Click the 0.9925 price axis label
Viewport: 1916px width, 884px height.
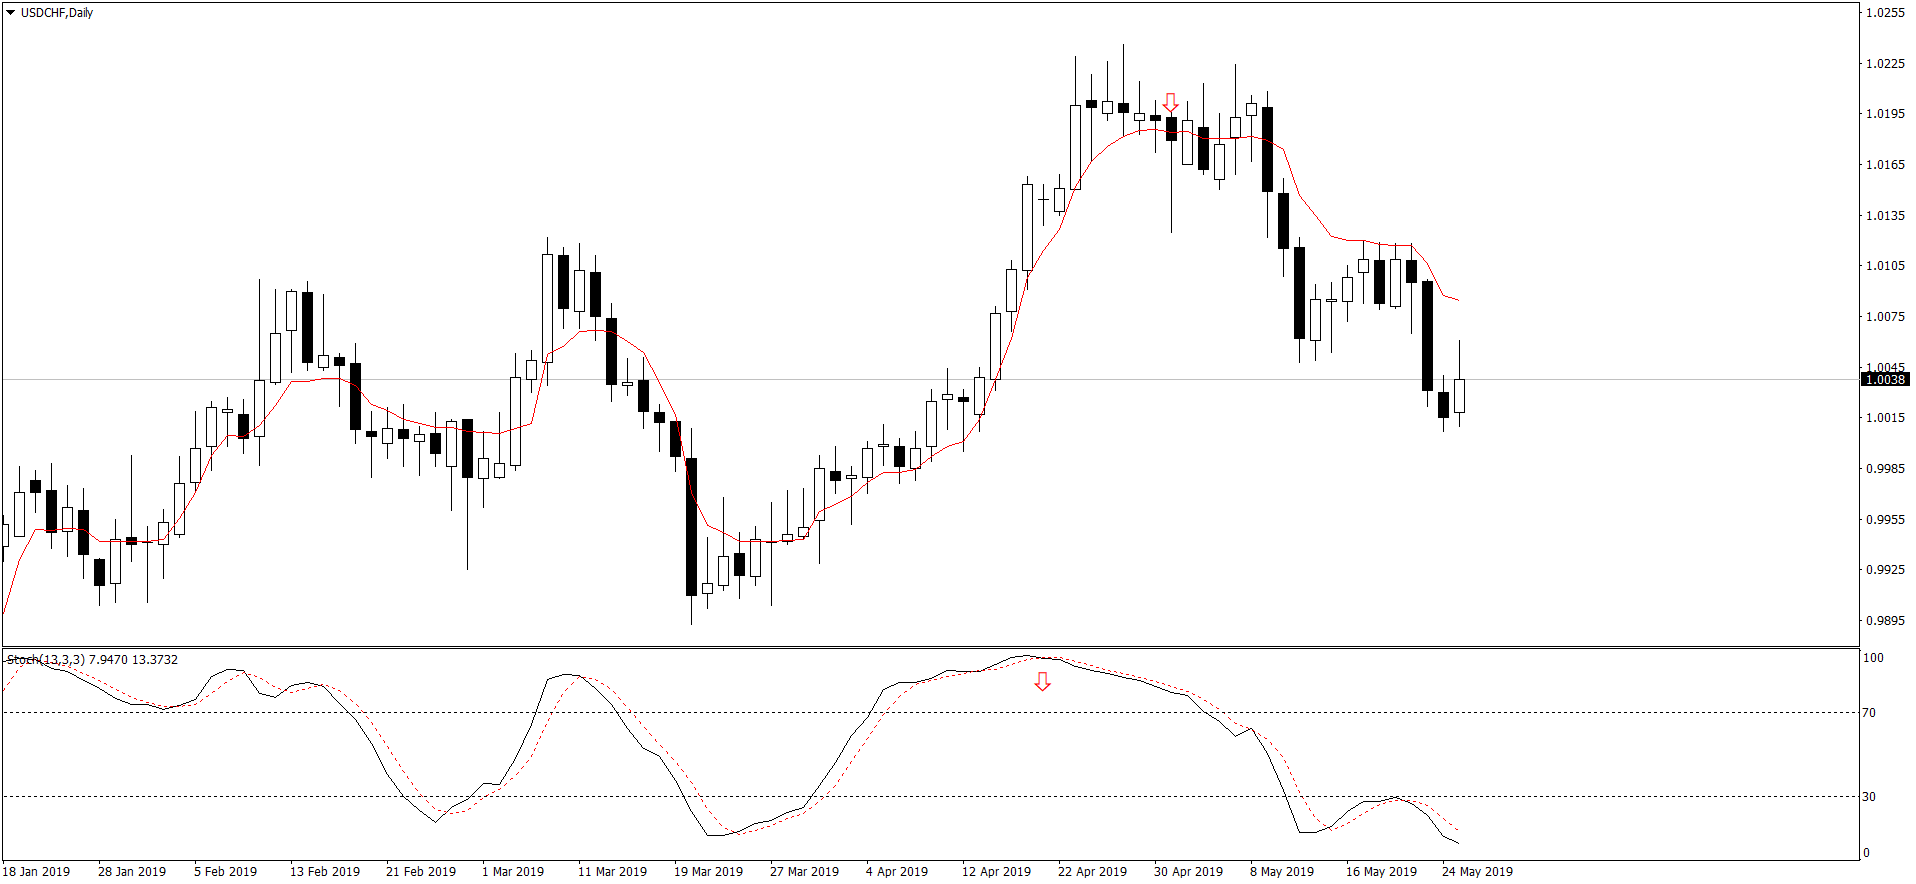1885,570
